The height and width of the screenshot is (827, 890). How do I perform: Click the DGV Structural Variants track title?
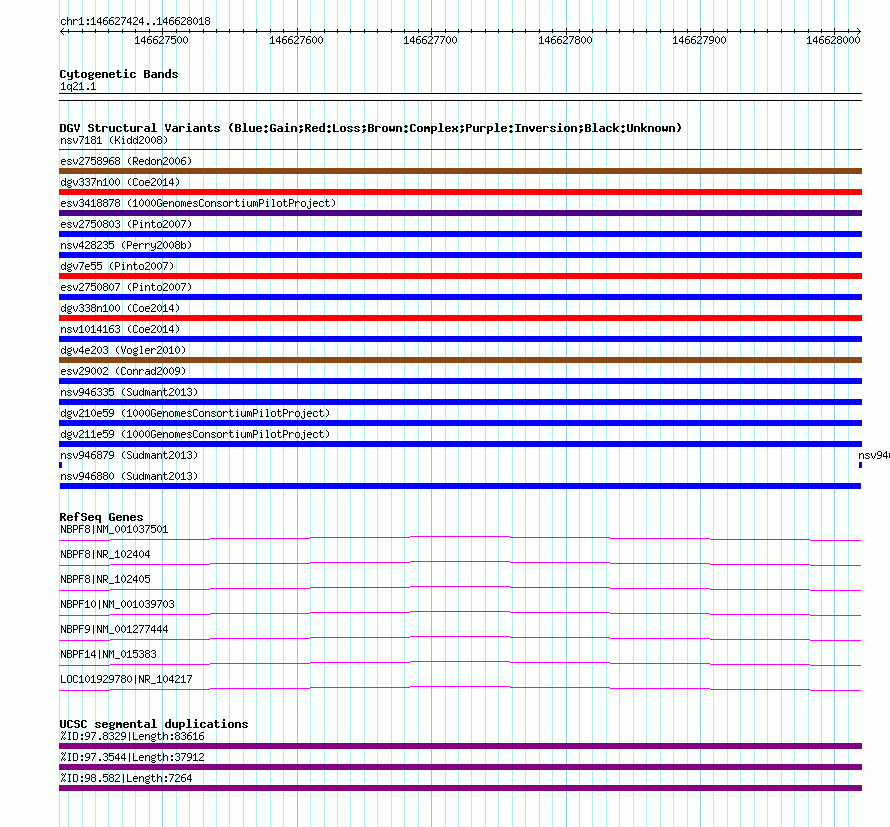(x=371, y=128)
